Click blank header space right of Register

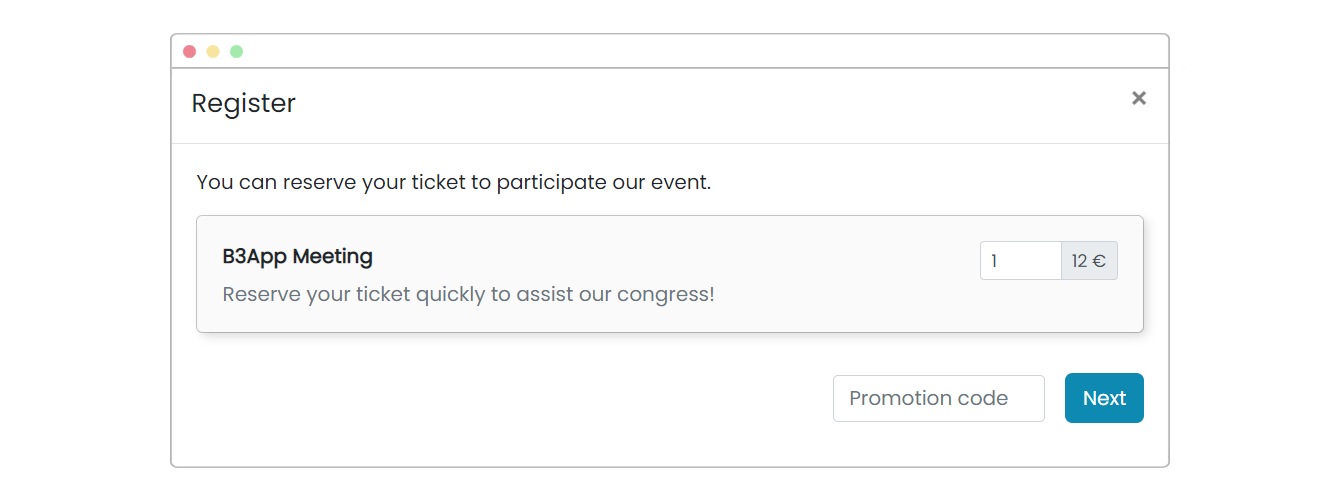coord(700,104)
